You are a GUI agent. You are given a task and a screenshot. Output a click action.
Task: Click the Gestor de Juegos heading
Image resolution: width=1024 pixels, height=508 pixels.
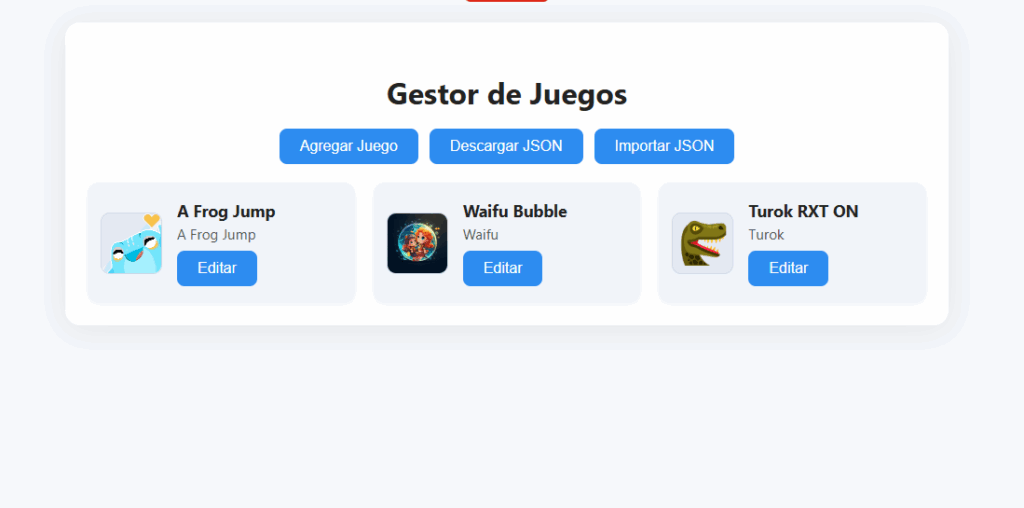[507, 94]
